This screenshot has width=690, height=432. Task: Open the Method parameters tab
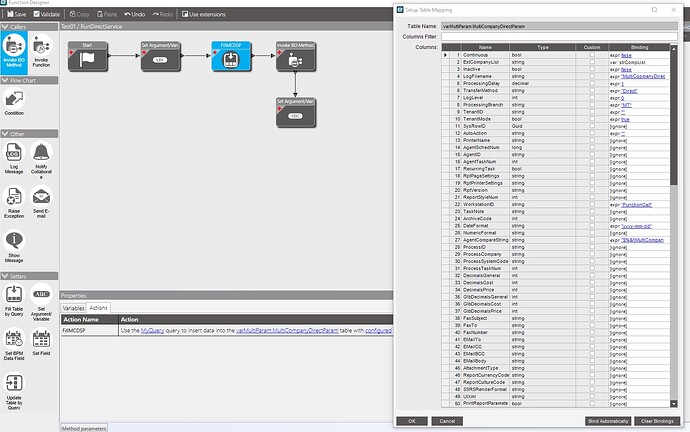point(84,428)
